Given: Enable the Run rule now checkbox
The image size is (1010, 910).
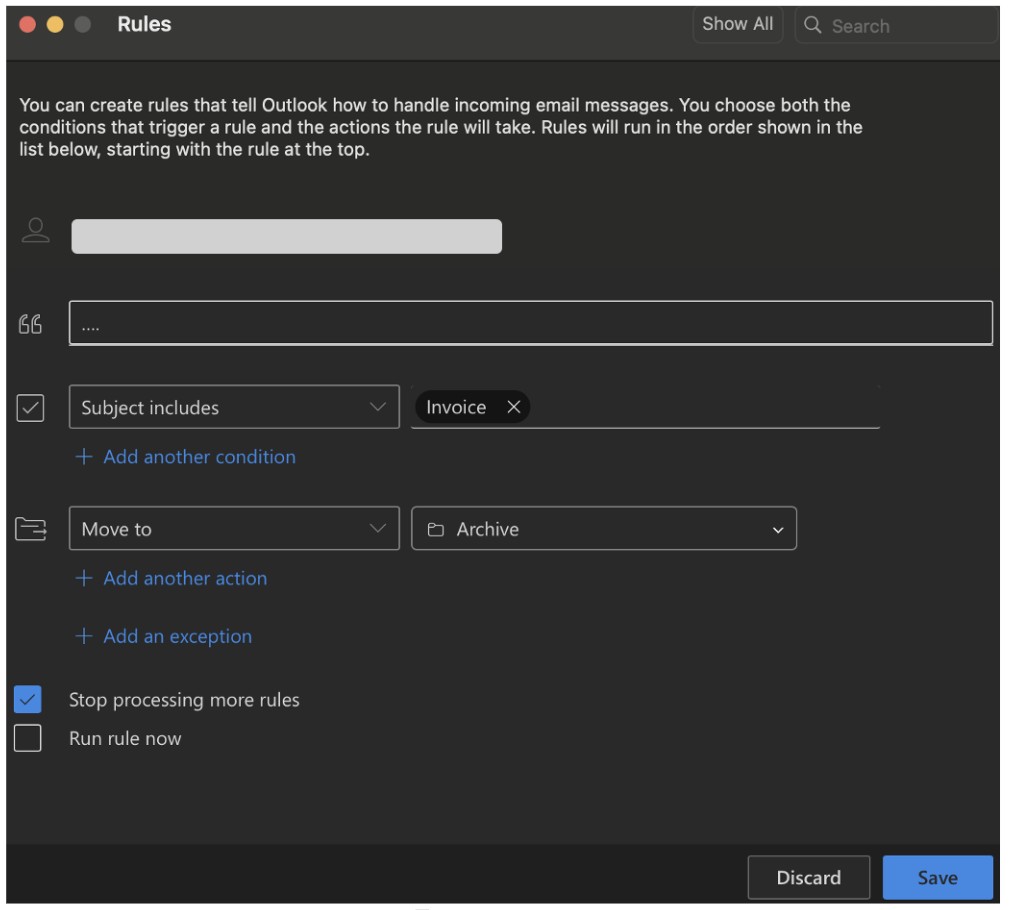Looking at the screenshot, I should (28, 739).
